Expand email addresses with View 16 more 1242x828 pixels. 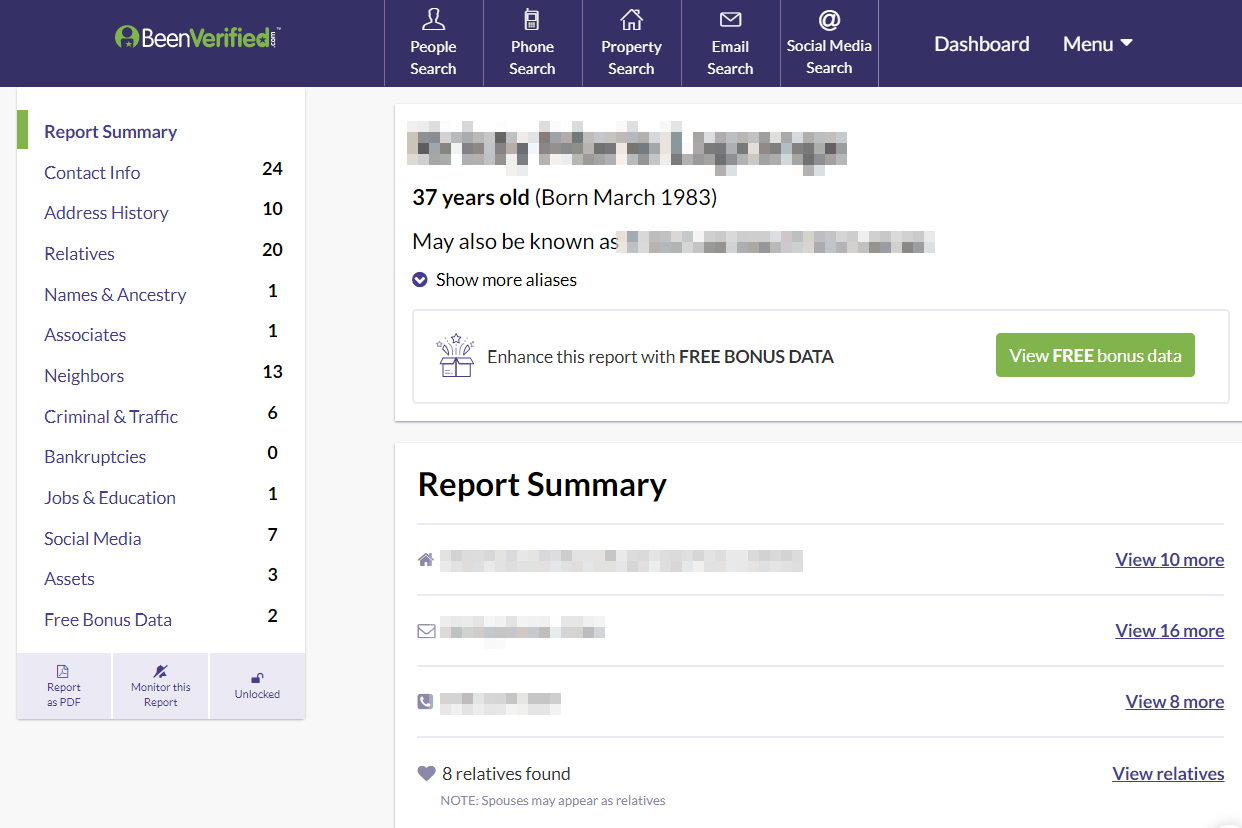[1169, 630]
